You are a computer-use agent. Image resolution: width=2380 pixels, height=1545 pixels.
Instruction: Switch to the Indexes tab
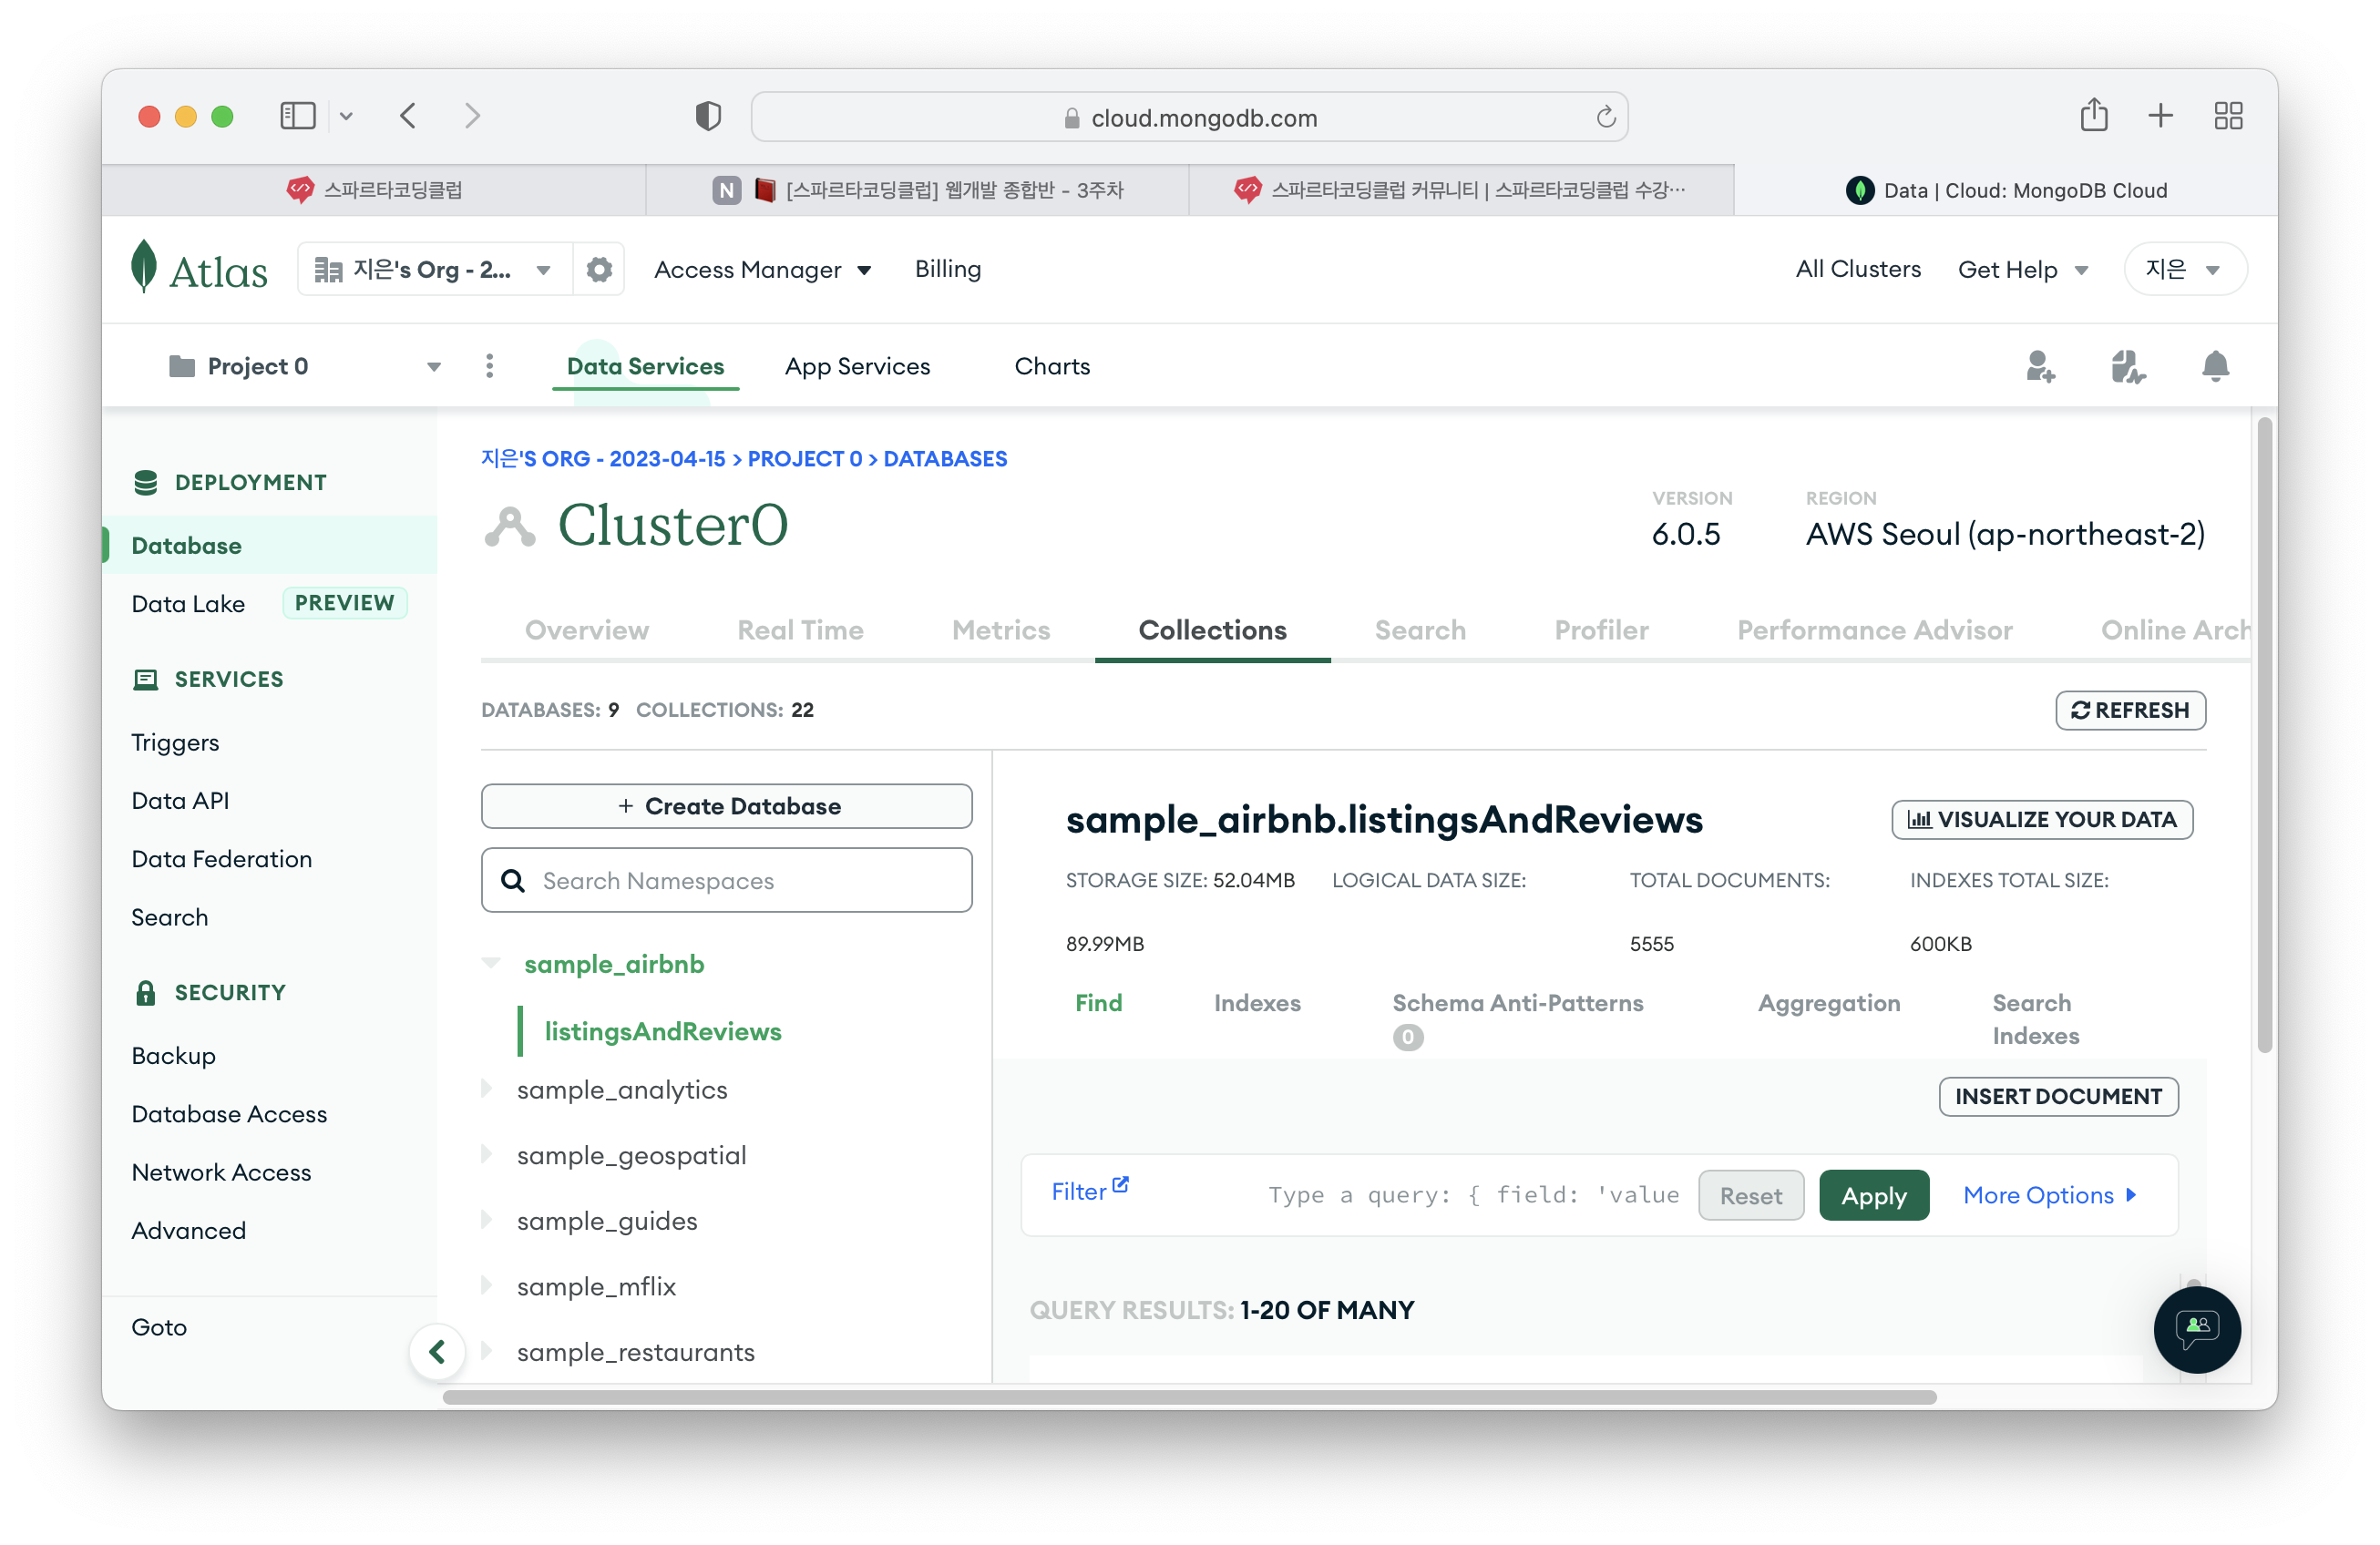pos(1257,1003)
